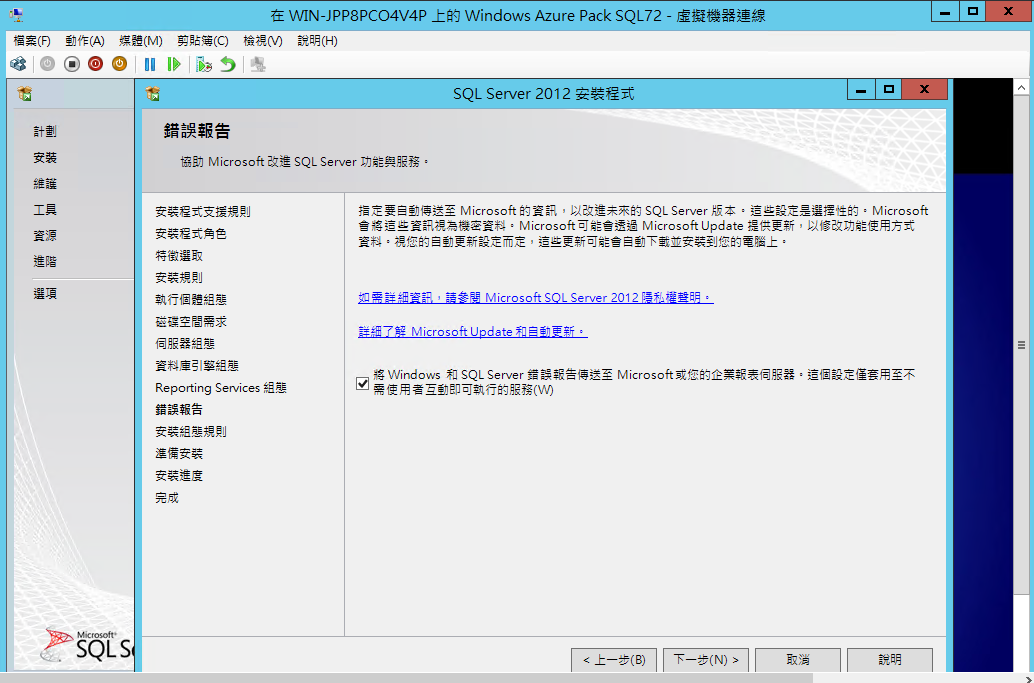Open the 說明(H) menu
This screenshot has width=1034, height=683.
pyautogui.click(x=317, y=41)
